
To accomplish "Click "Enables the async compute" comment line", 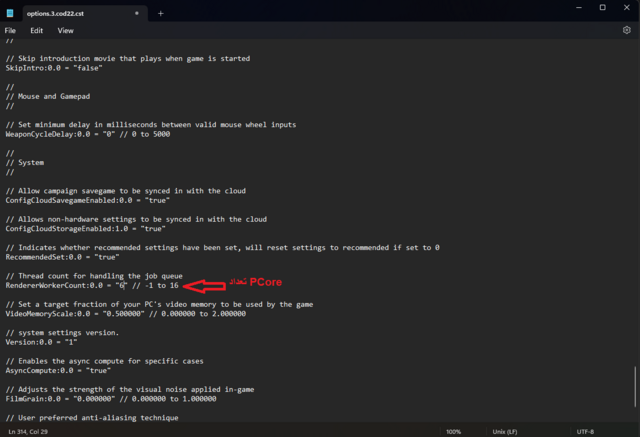I will (104, 361).
